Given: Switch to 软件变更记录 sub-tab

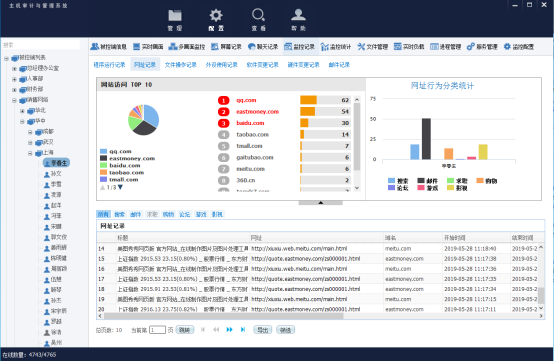Looking at the screenshot, I should 263,65.
